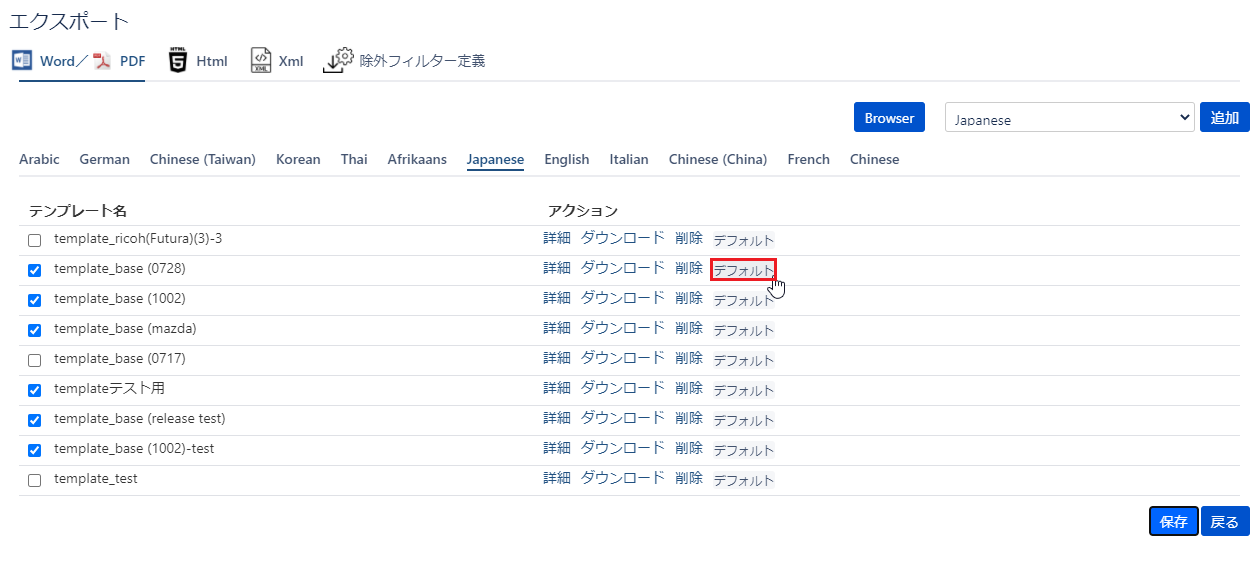Open the Japanese language dropdown
This screenshot has width=1259, height=576.
(1069, 118)
